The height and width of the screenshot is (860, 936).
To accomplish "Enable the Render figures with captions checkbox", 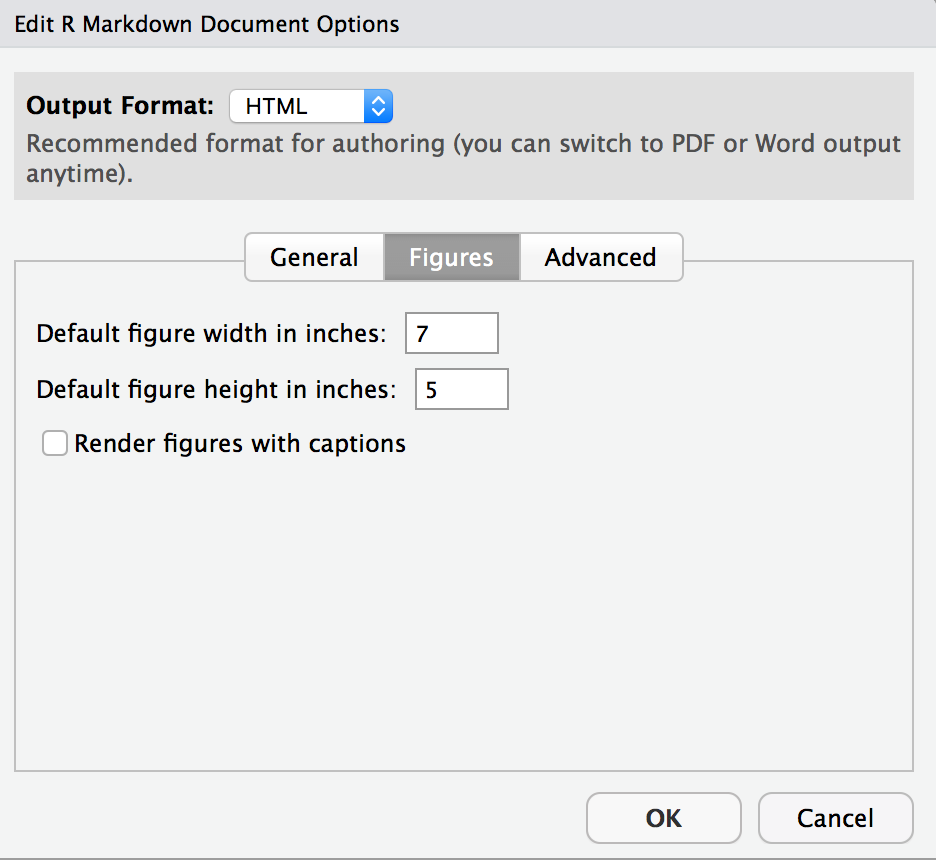I will [54, 443].
